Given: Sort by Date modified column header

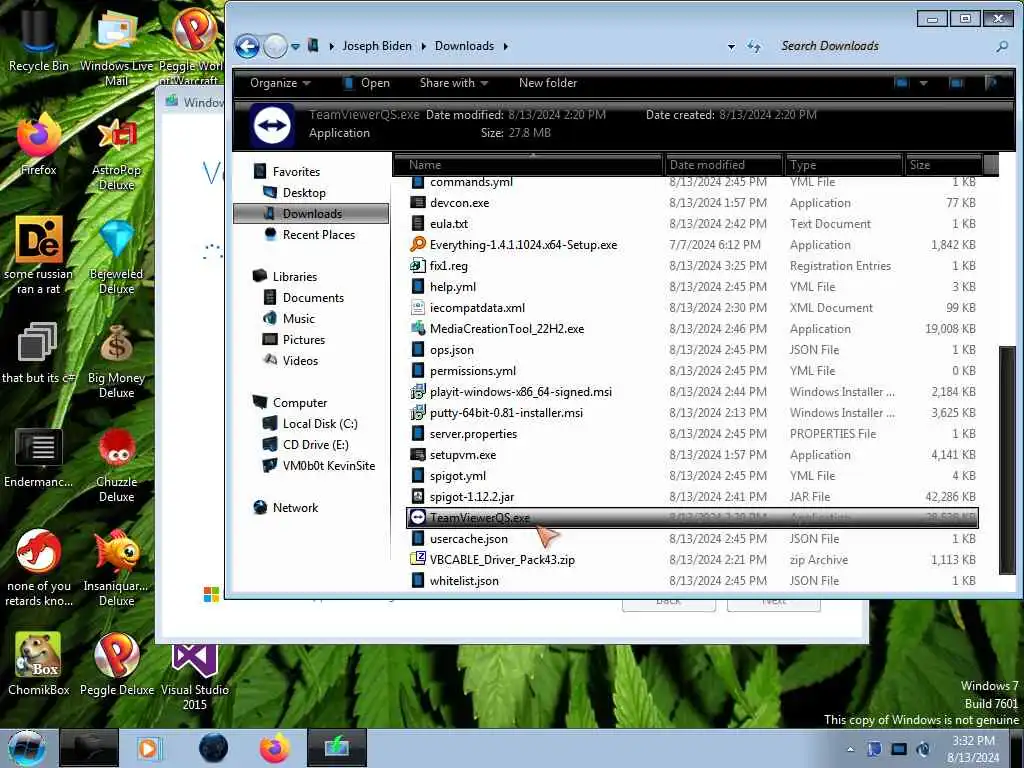Looking at the screenshot, I should coord(723,165).
